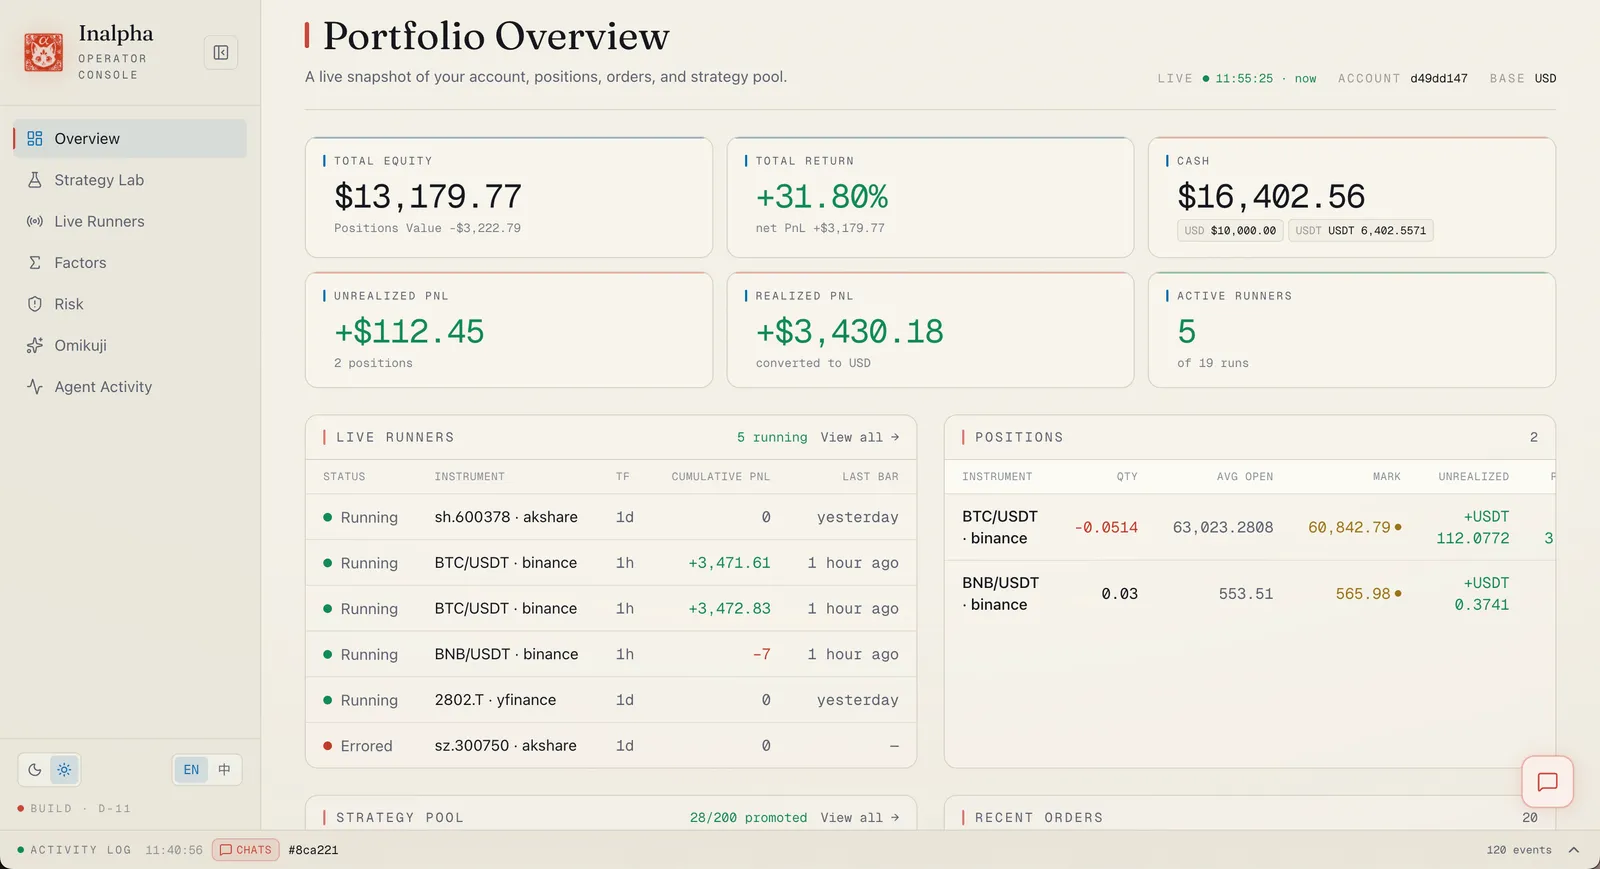
Task: Click the Agent Activity pulse icon
Action: pyautogui.click(x=35, y=387)
